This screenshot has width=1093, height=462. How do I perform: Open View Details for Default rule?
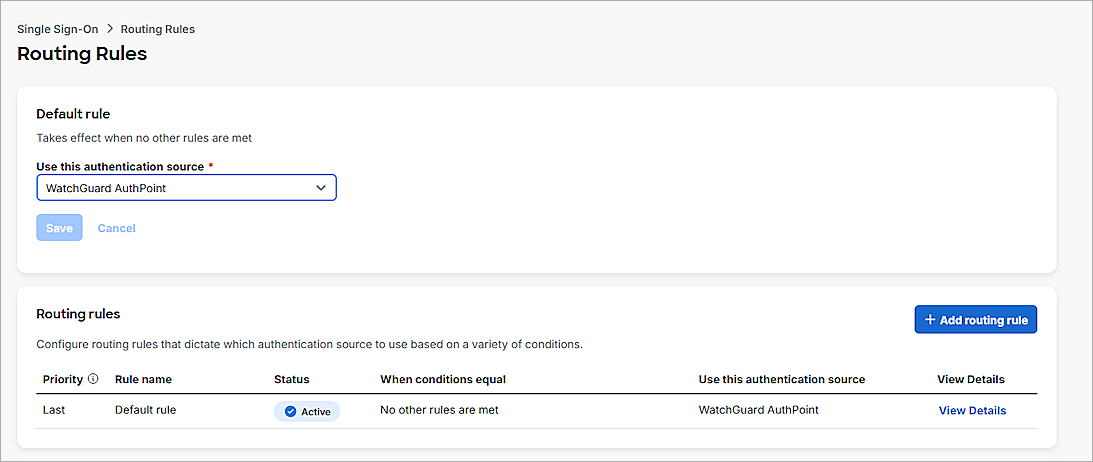point(972,410)
